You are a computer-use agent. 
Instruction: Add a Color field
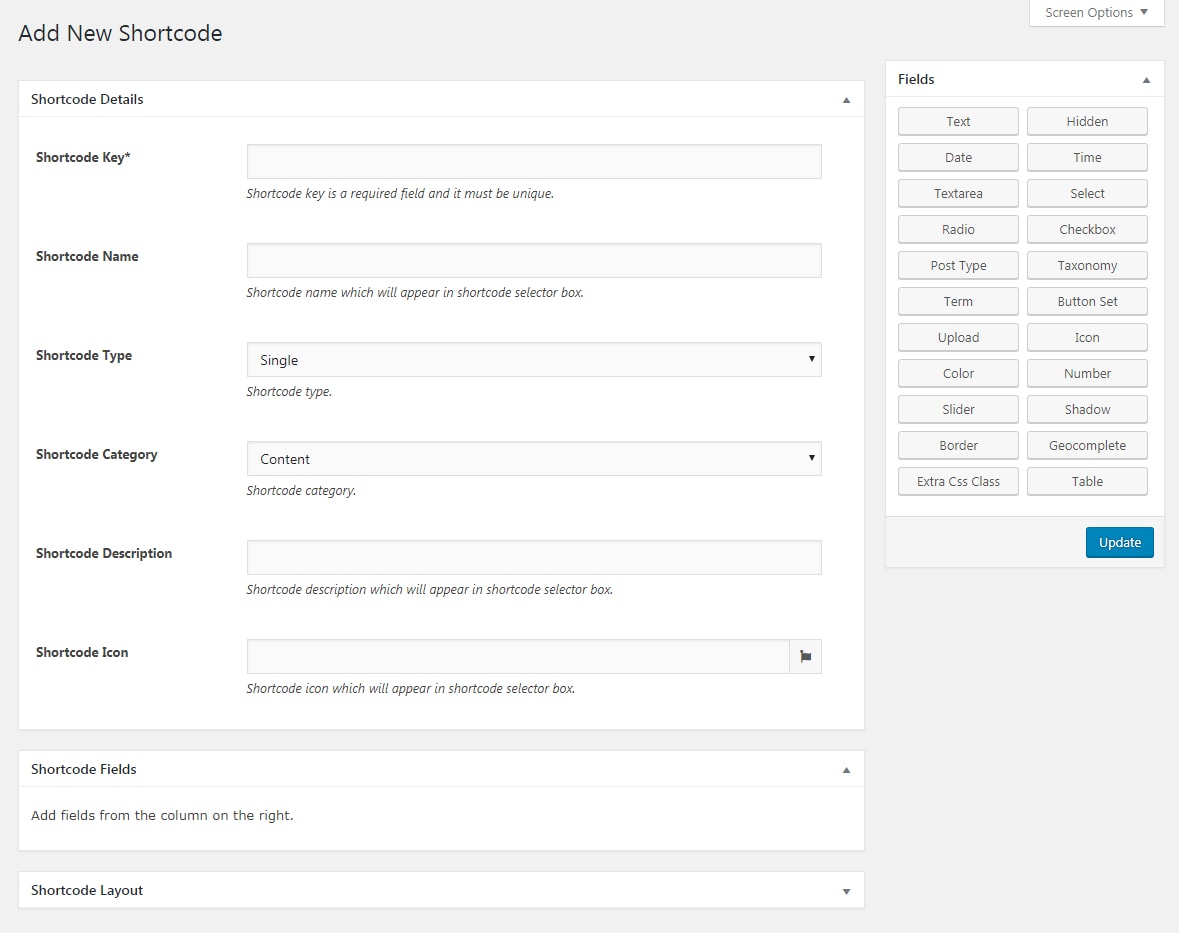[958, 374]
